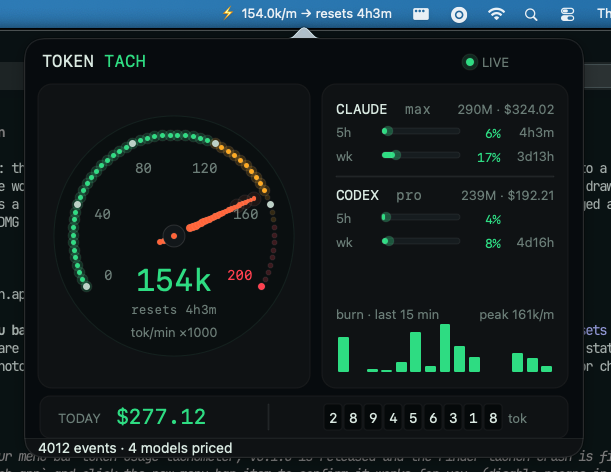Click Claude 5h 6% value
The image size is (611, 472).
493,133
